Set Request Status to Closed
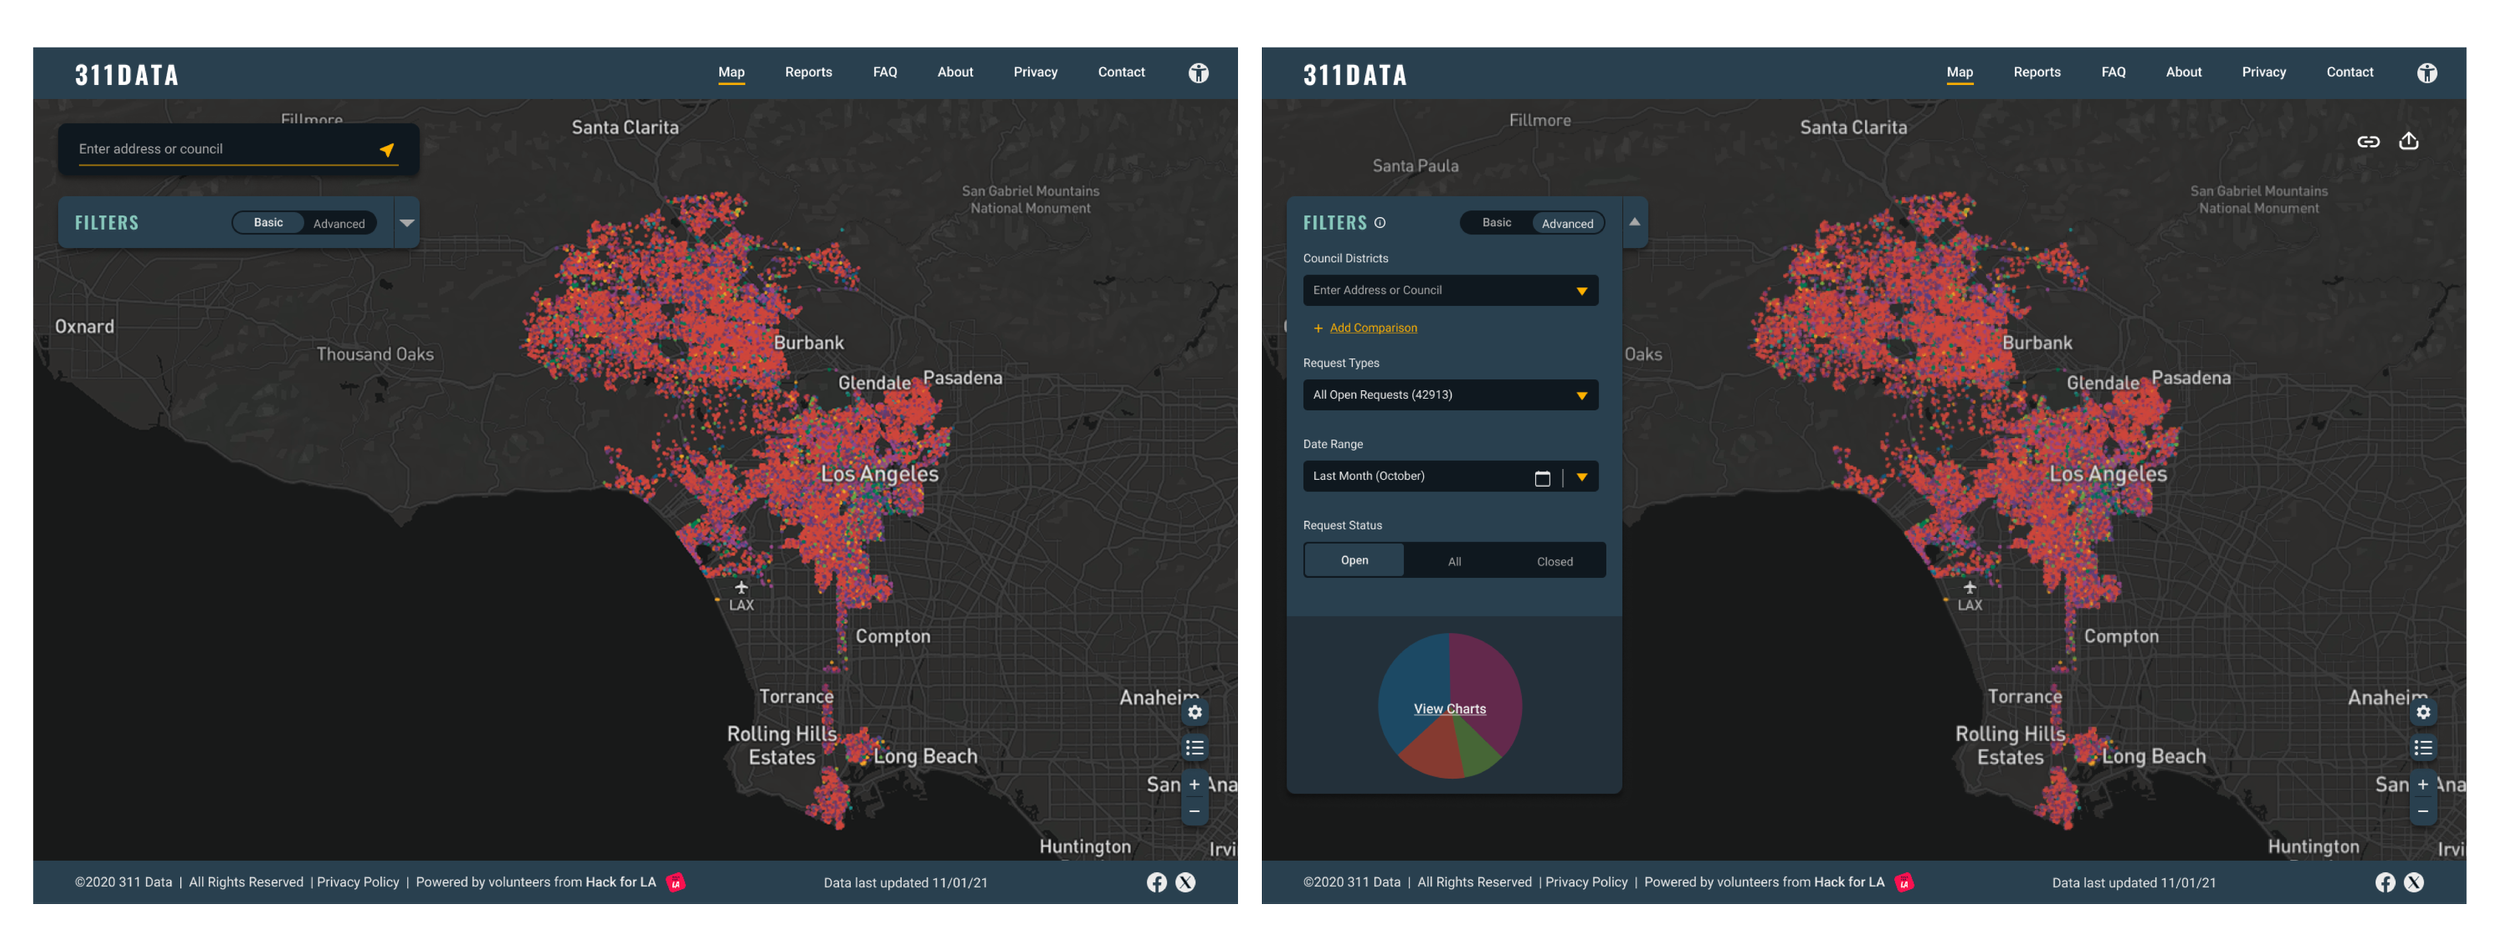The width and height of the screenshot is (2500, 948). click(x=1554, y=561)
